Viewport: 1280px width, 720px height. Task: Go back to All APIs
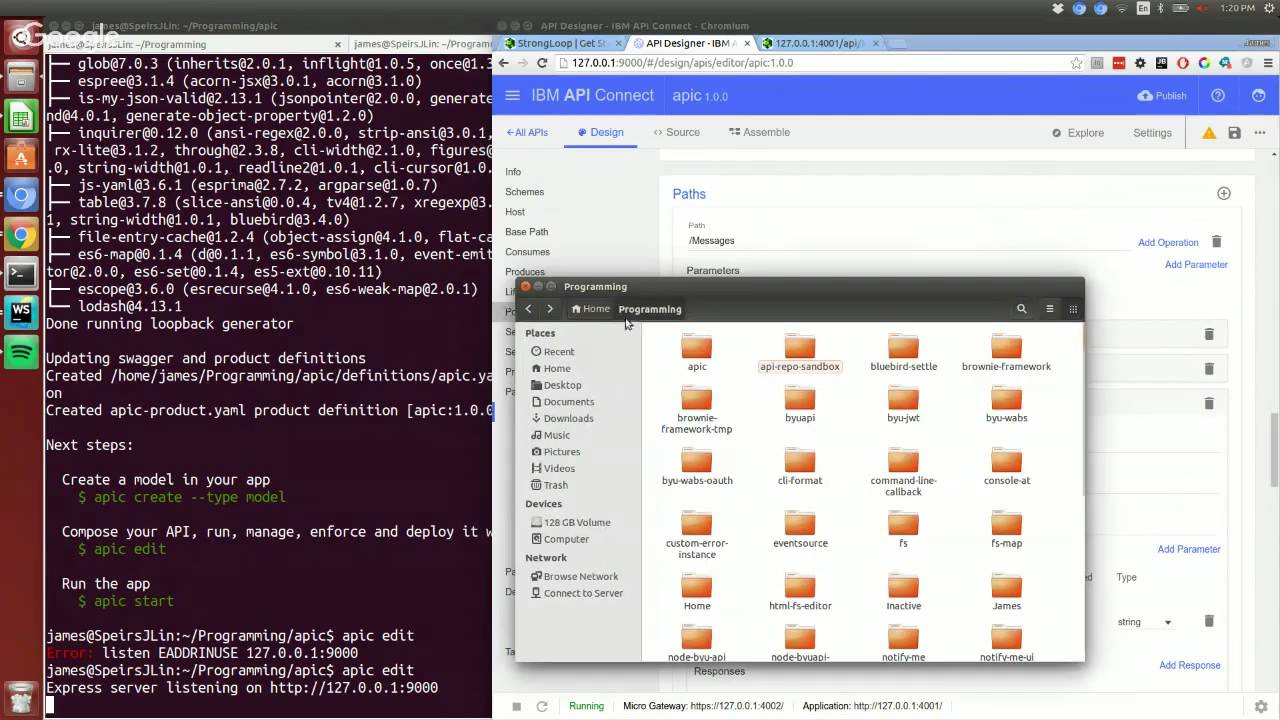527,133
